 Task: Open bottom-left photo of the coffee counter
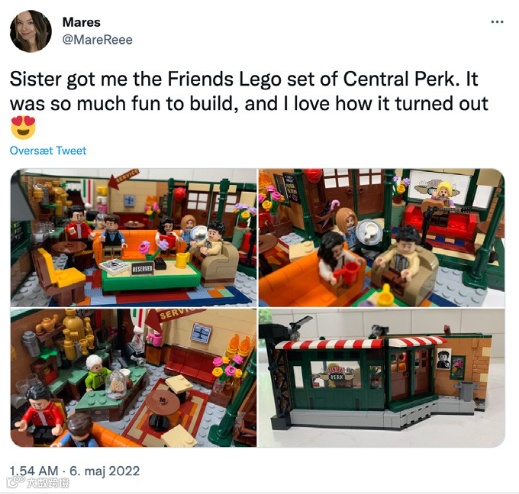click(133, 378)
